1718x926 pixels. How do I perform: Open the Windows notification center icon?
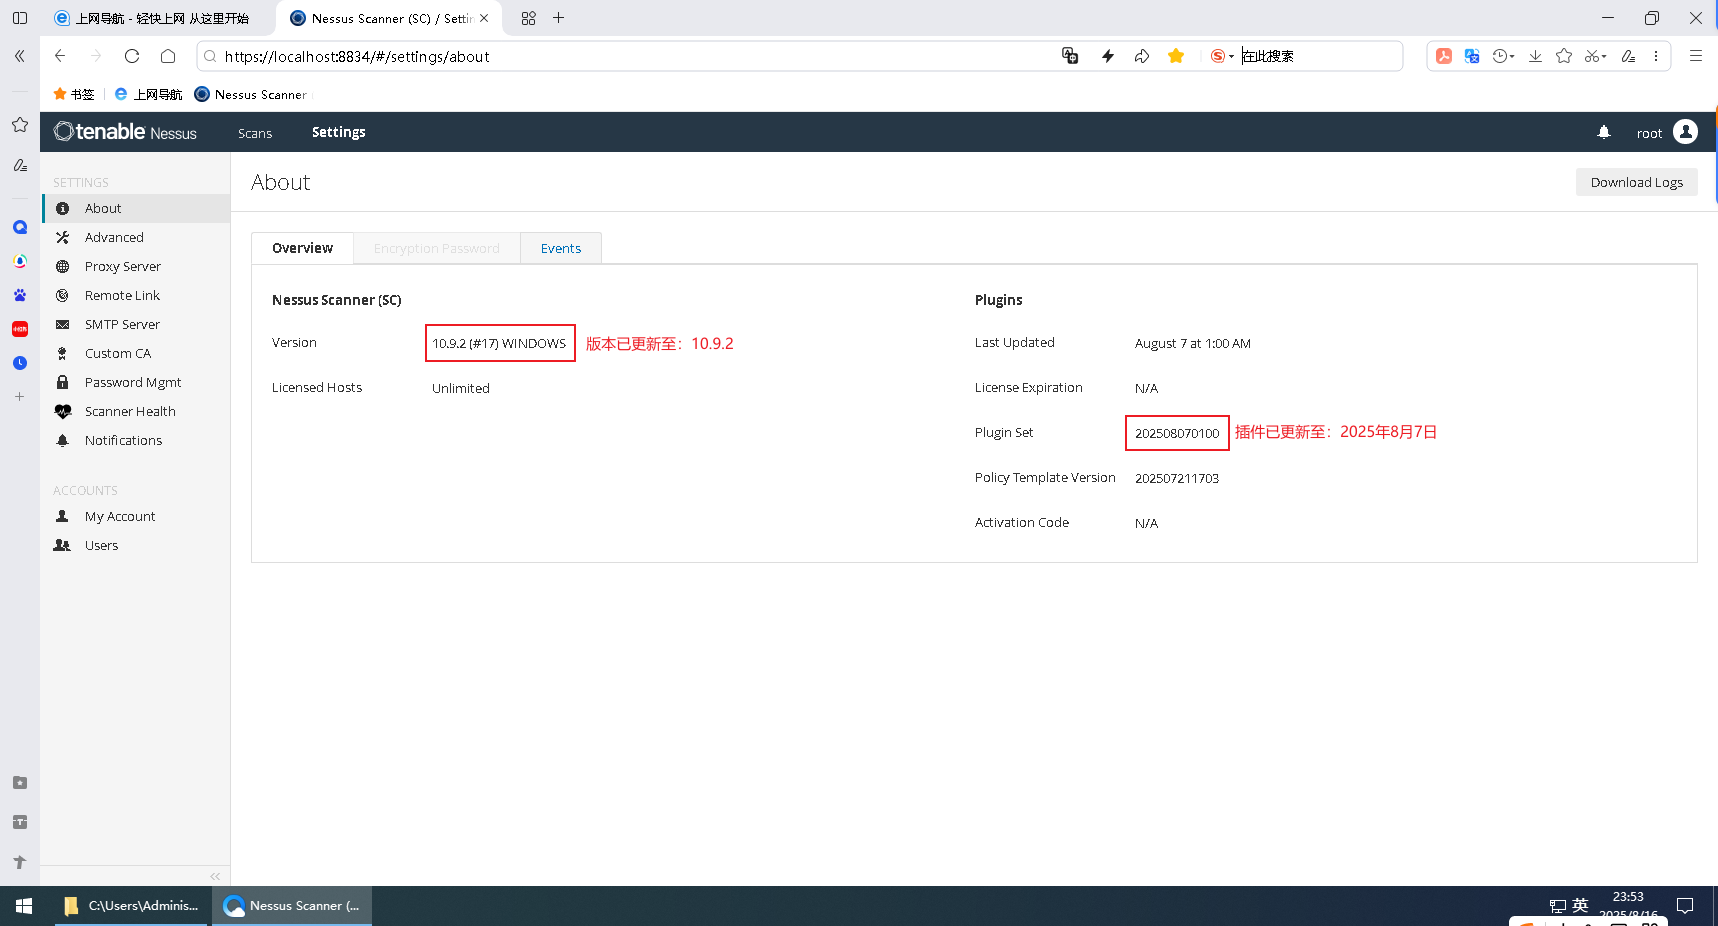pyautogui.click(x=1685, y=906)
